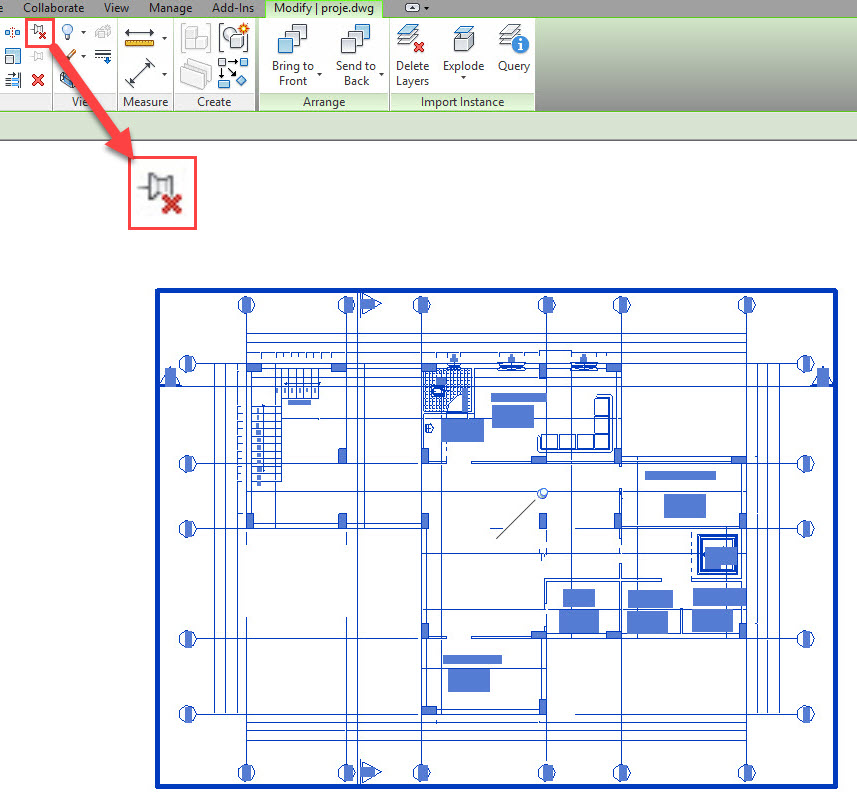Click the red X Delete tool
857x804 pixels.
pos(38,80)
